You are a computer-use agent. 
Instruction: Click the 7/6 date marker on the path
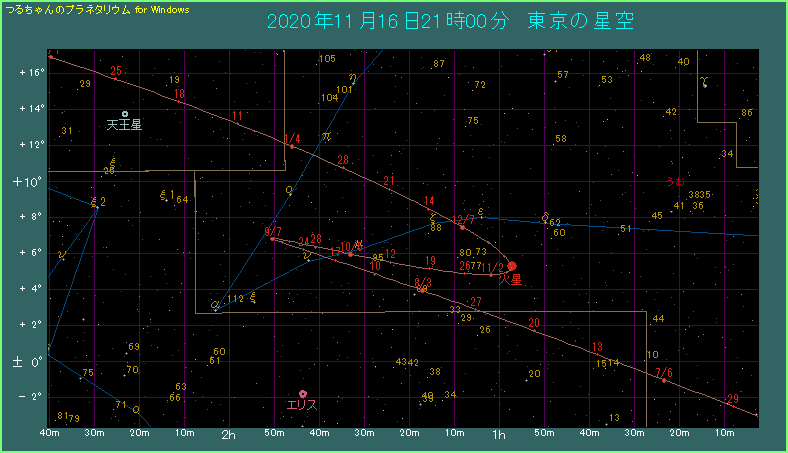click(x=664, y=380)
